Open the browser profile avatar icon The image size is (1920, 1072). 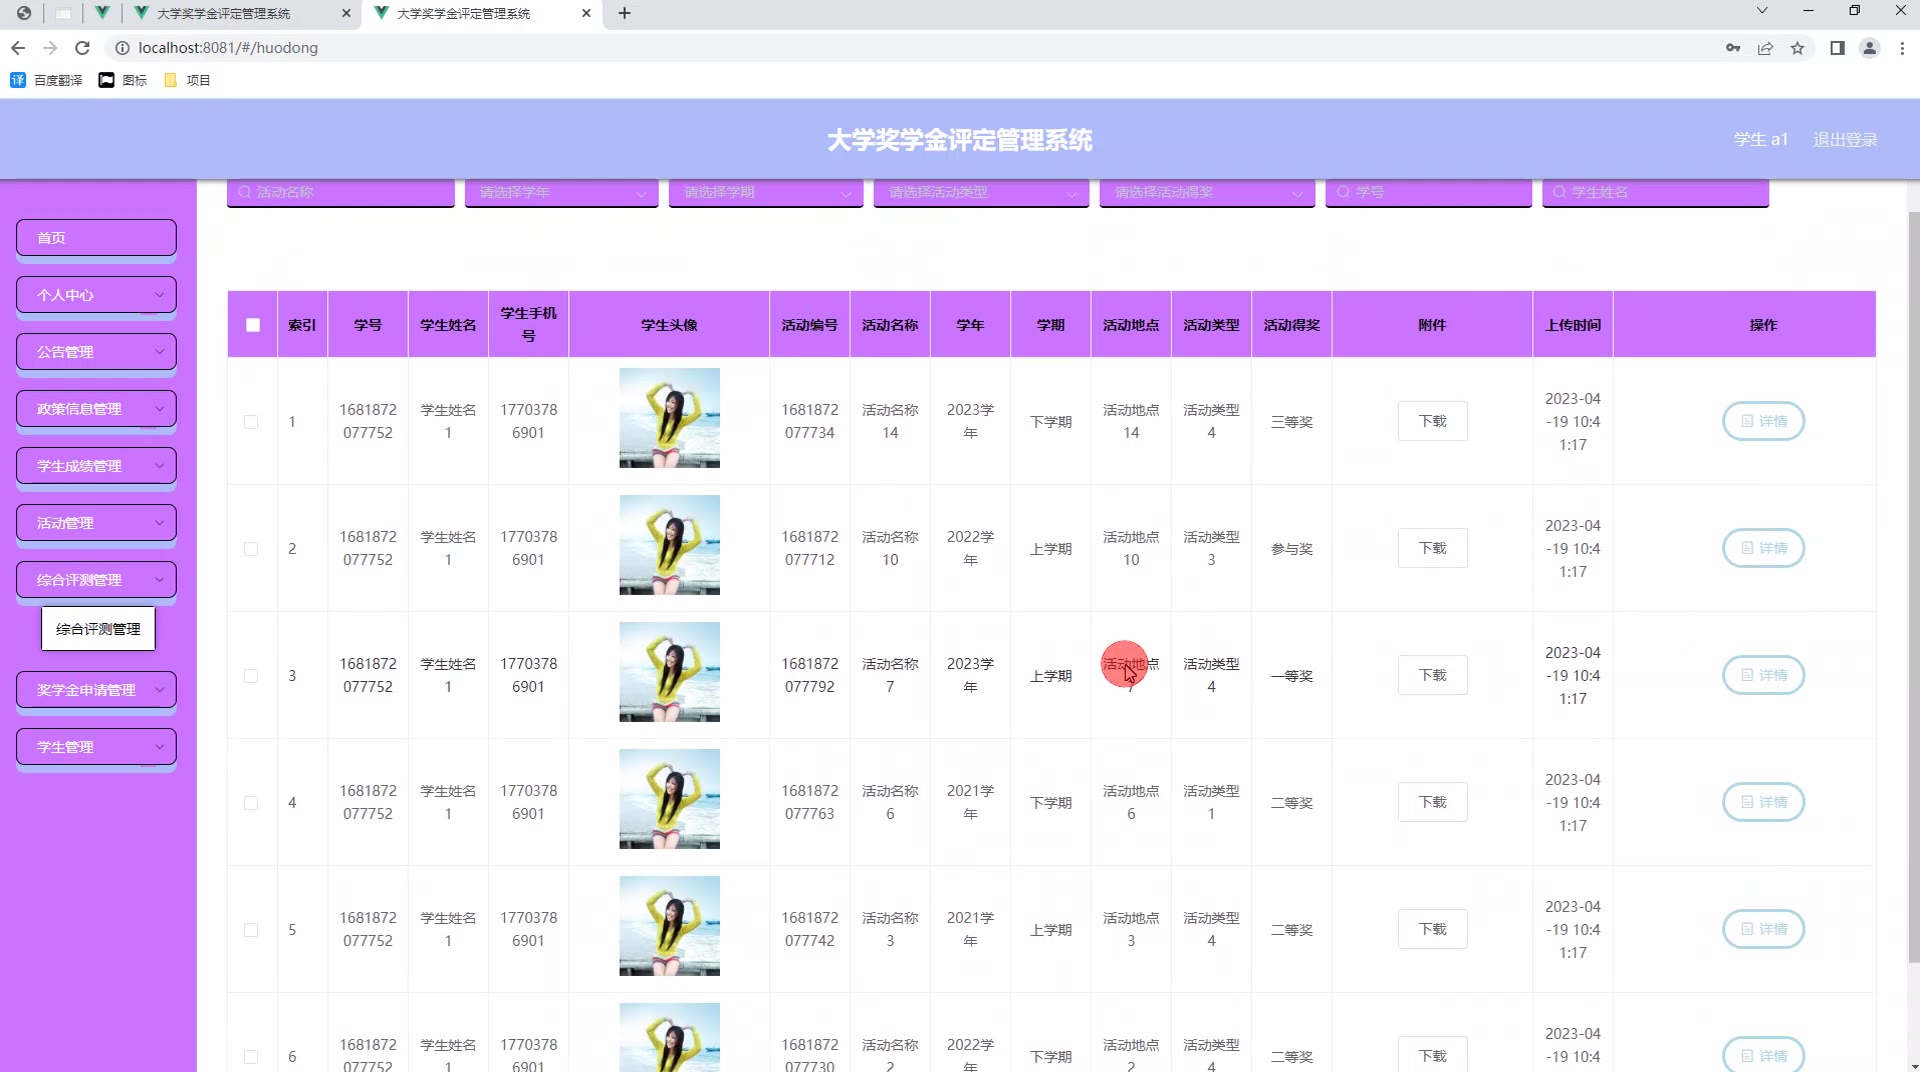[x=1868, y=48]
